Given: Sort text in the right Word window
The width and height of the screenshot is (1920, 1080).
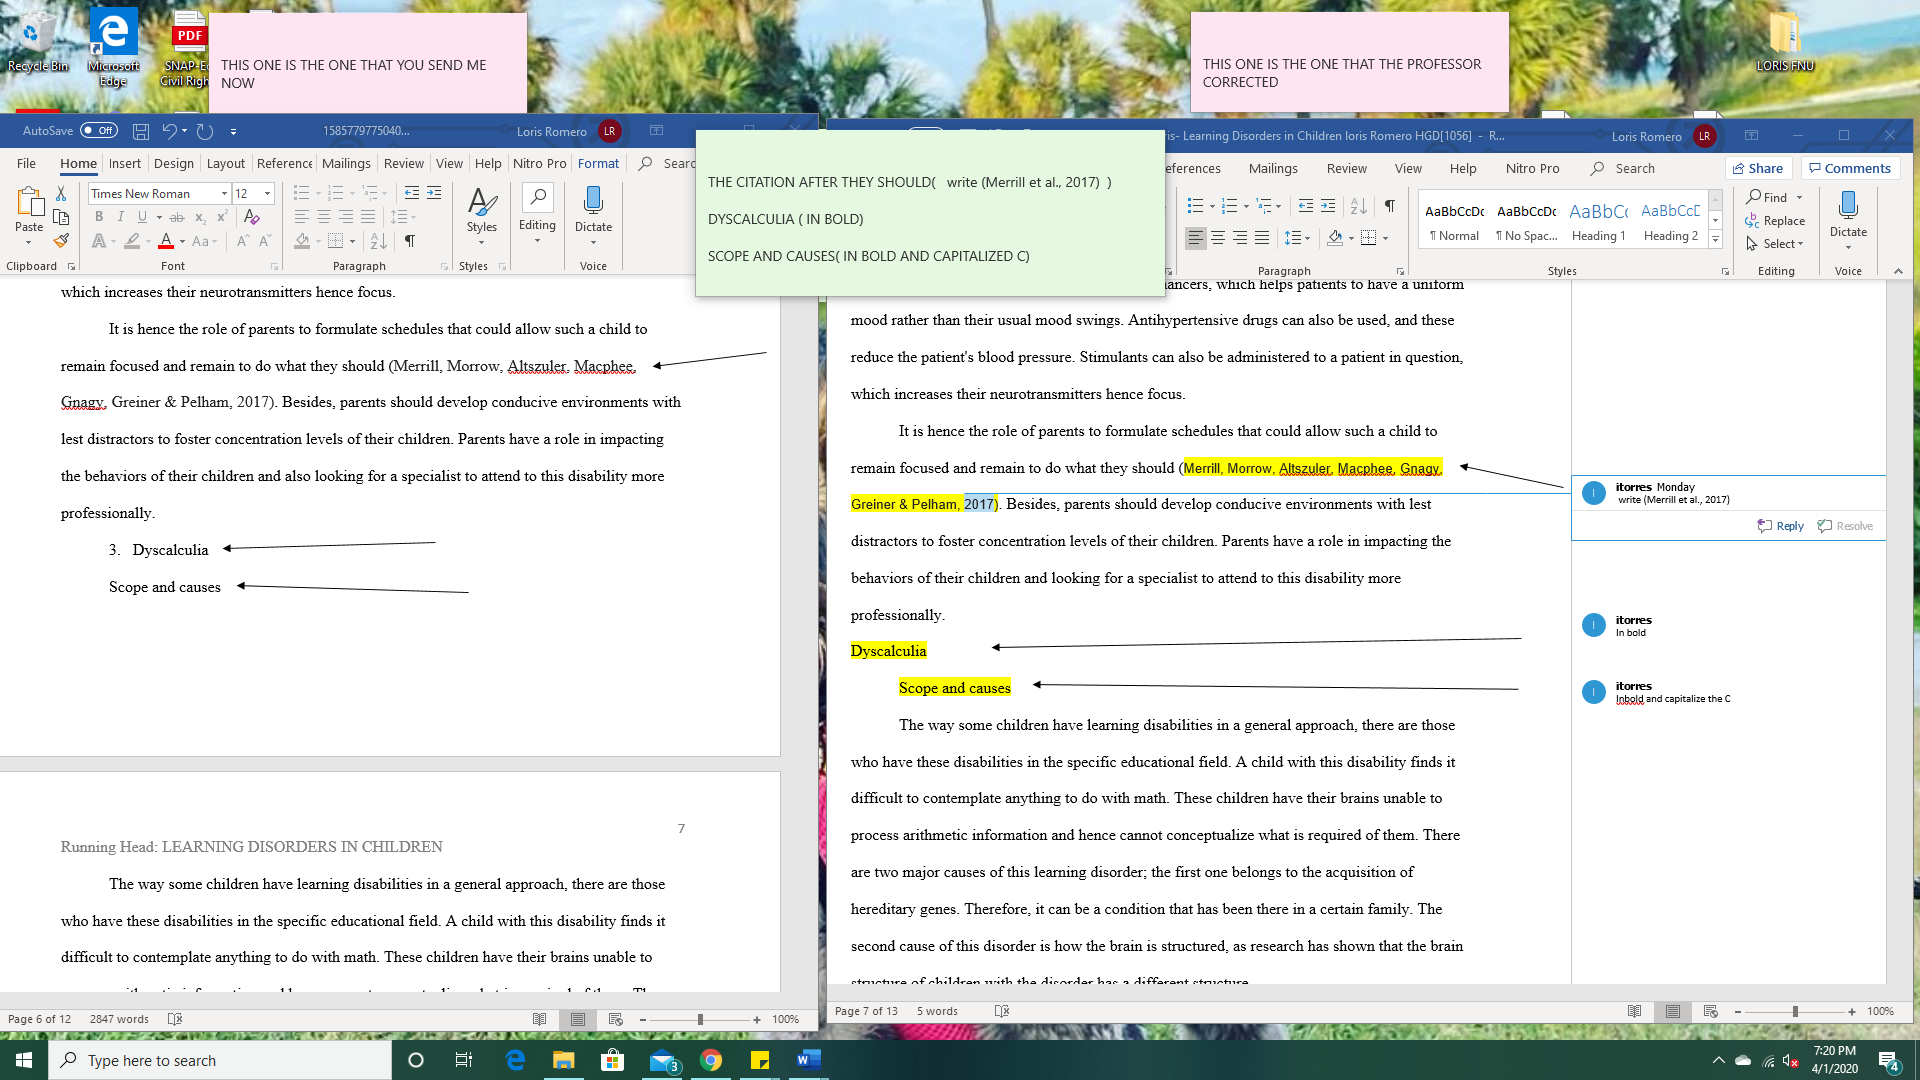Looking at the screenshot, I should [1358, 206].
